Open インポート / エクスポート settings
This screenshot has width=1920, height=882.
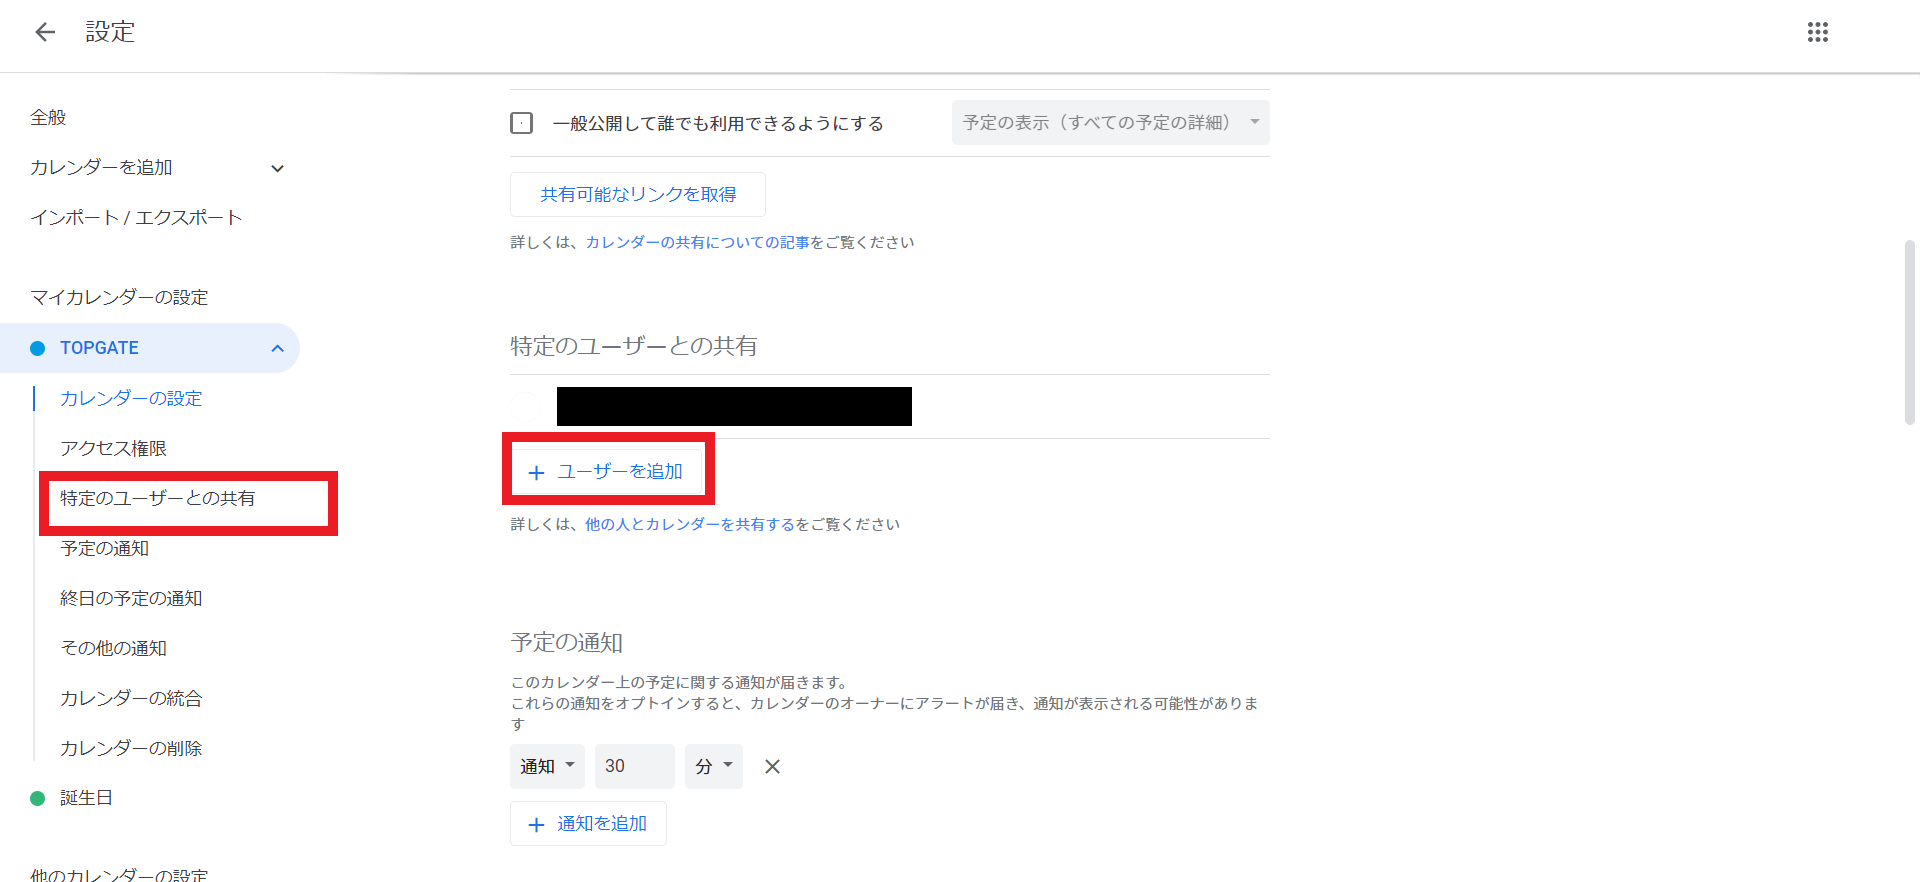pos(136,218)
